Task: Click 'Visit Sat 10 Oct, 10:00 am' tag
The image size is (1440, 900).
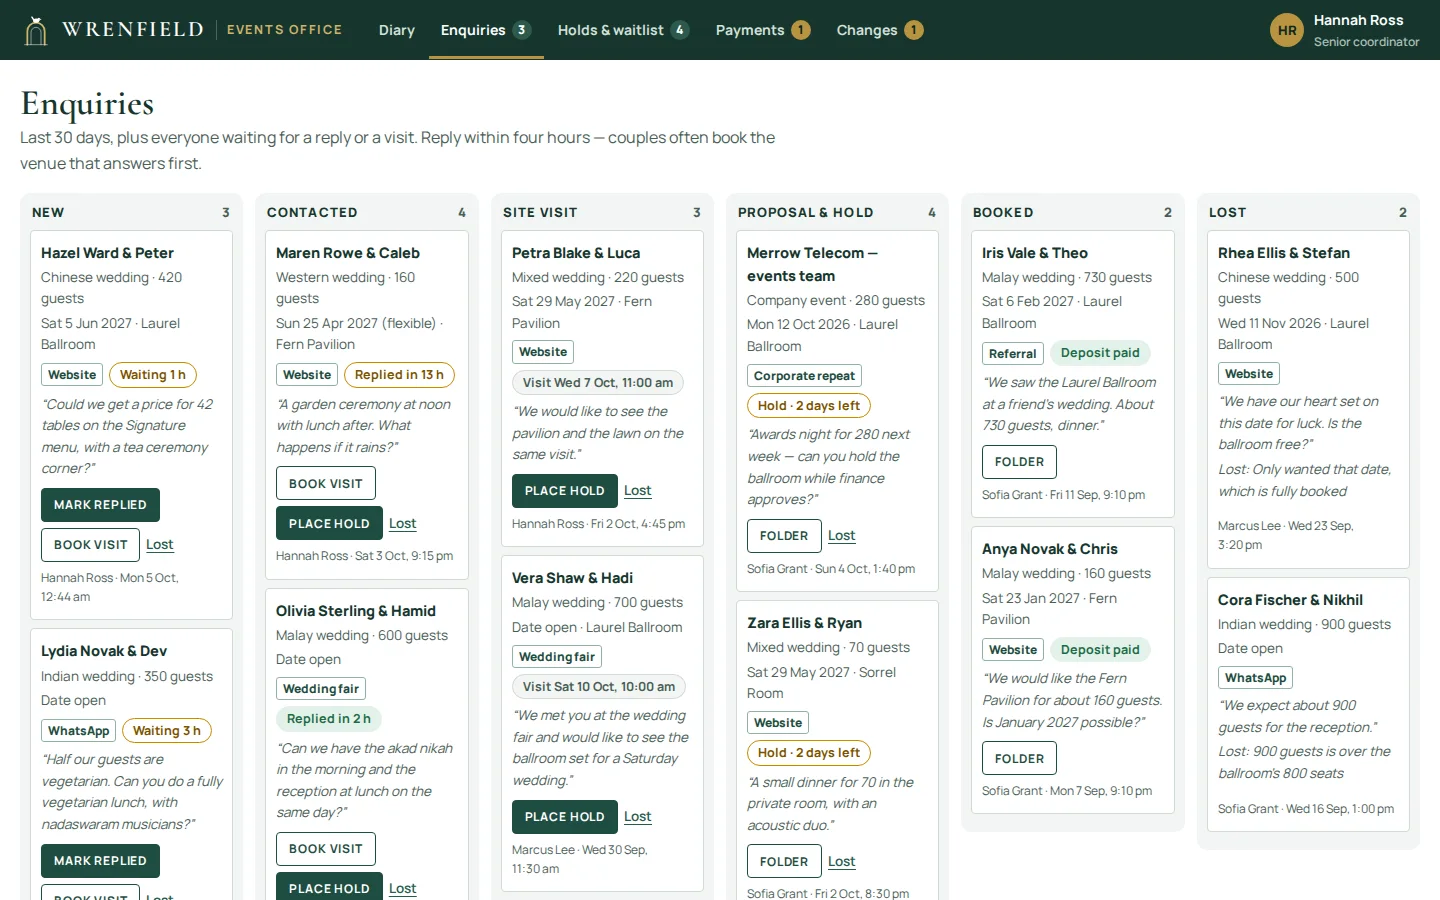Action: click(599, 687)
